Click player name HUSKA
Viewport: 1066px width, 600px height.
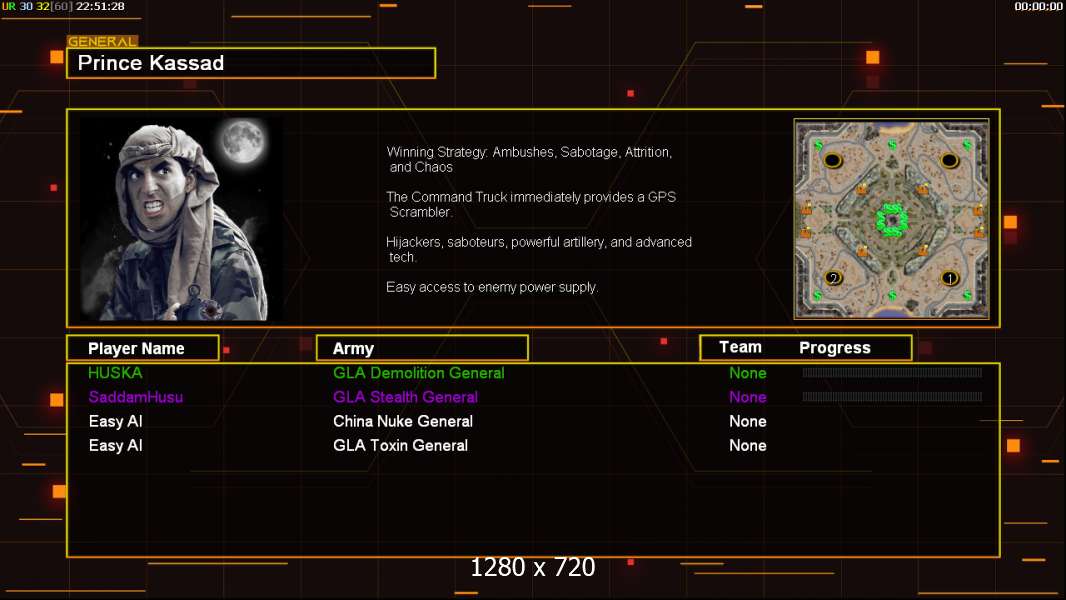point(115,373)
